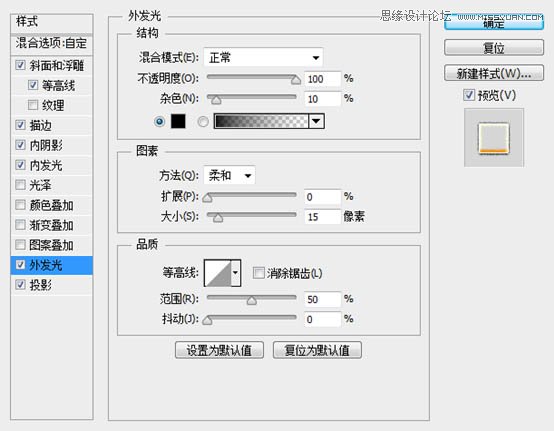Open the 光泽 style settings
The width and height of the screenshot is (554, 431).
(41, 185)
